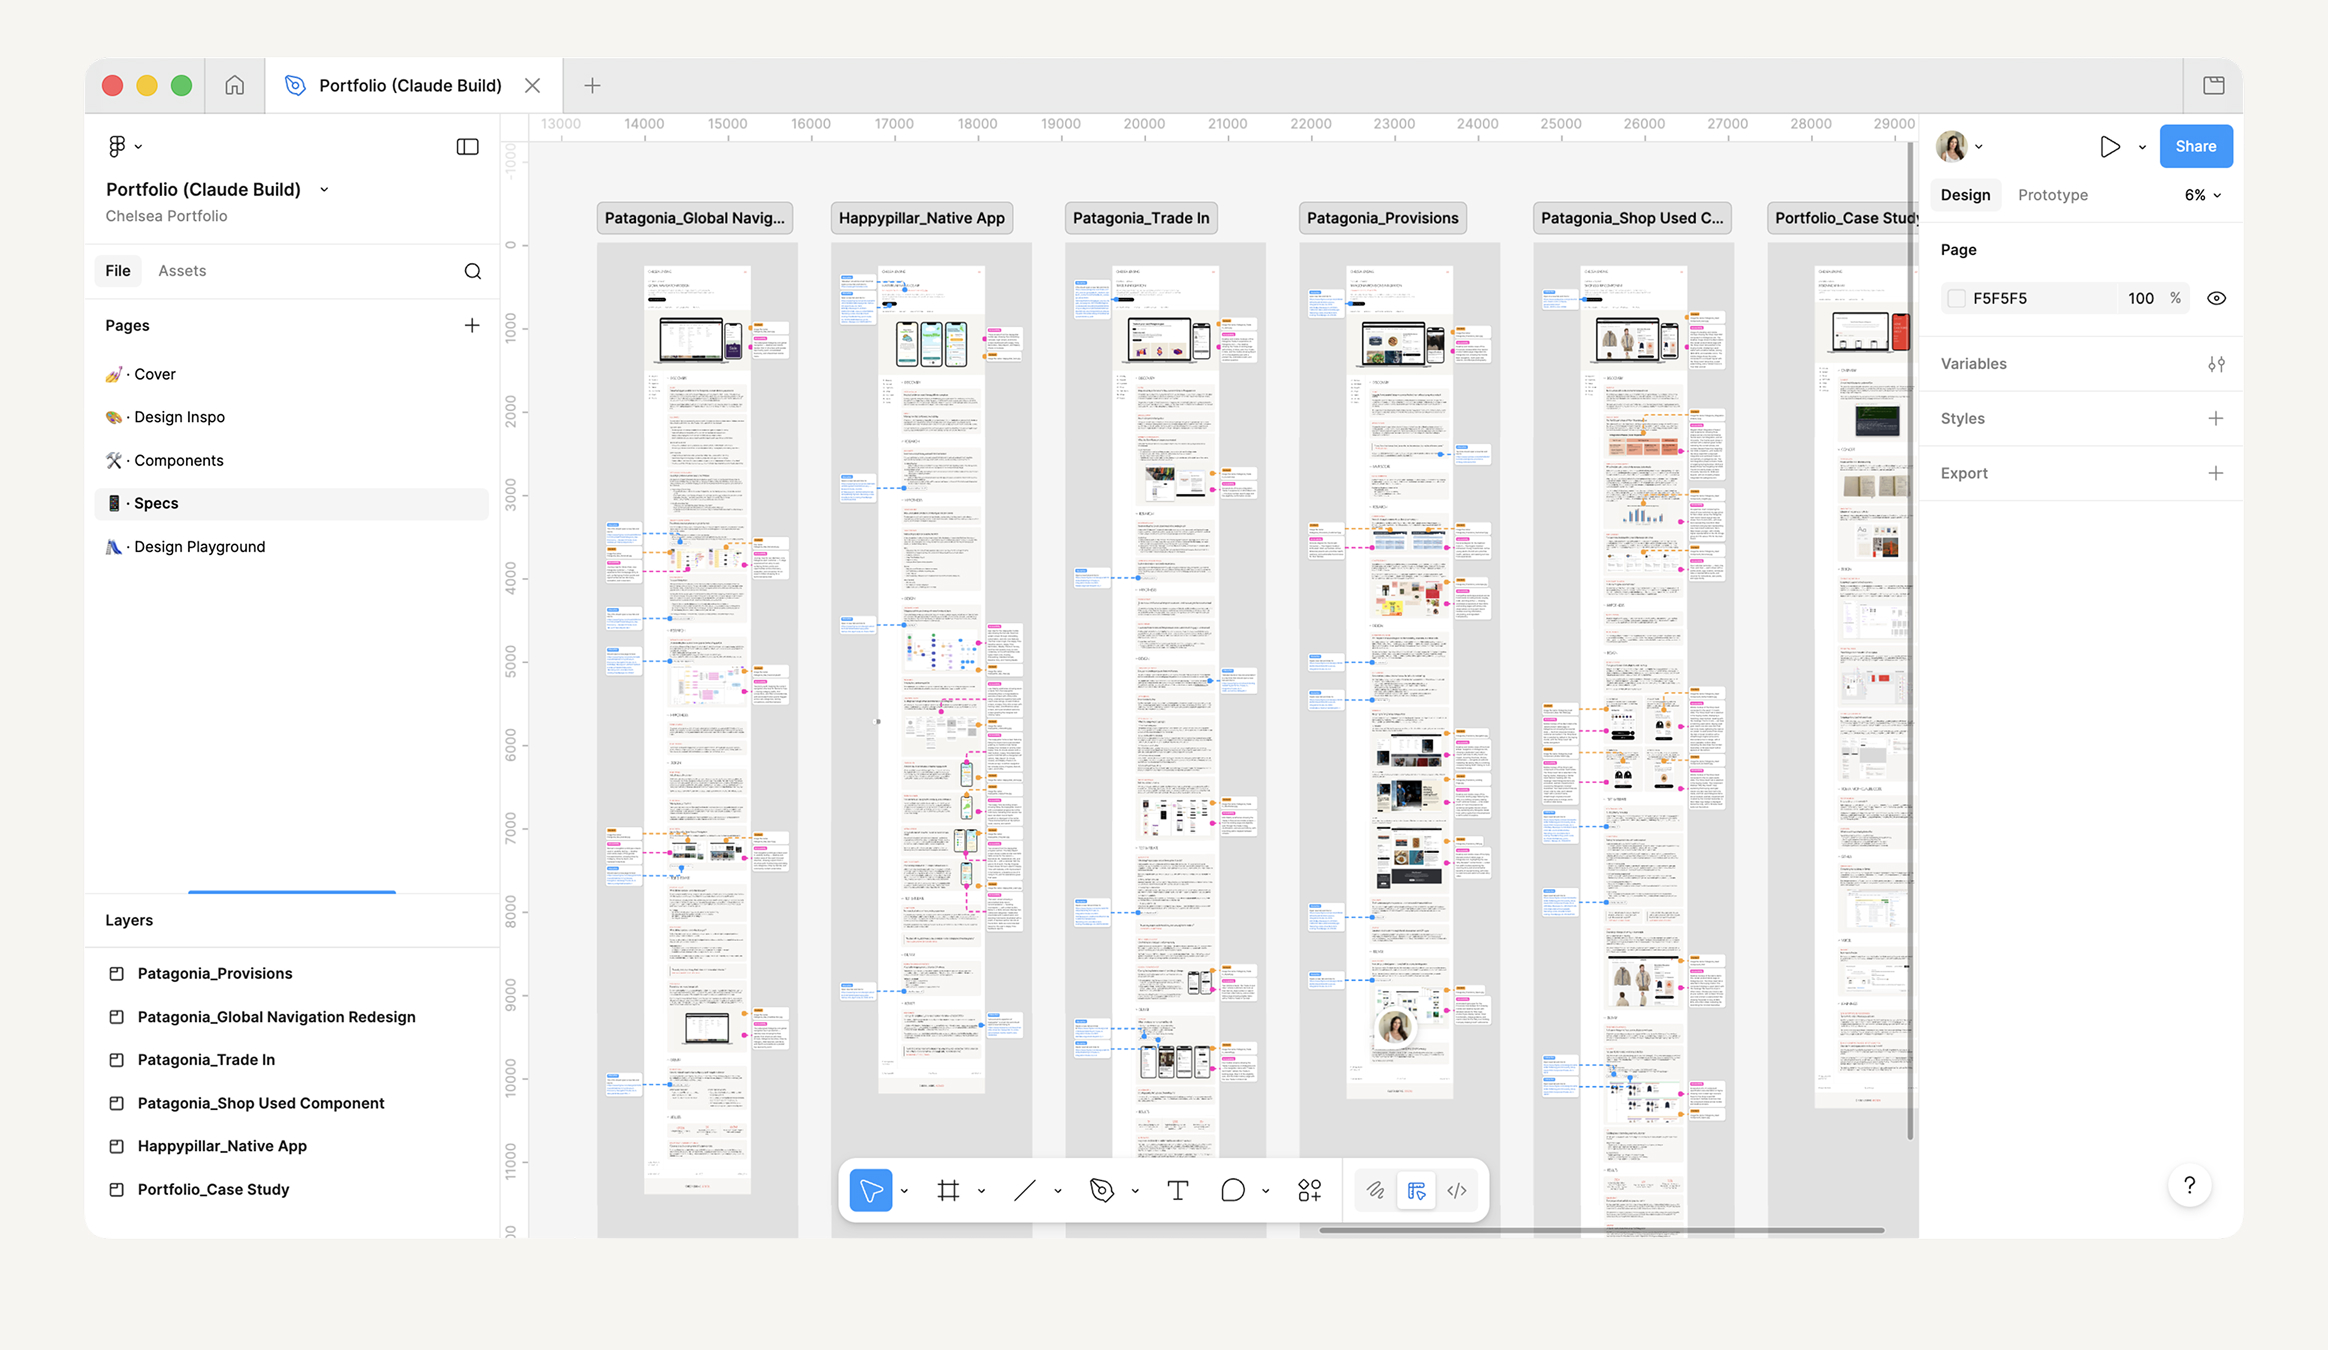The image size is (2328, 1350).
Task: Open the Variables settings icon
Action: click(2216, 364)
